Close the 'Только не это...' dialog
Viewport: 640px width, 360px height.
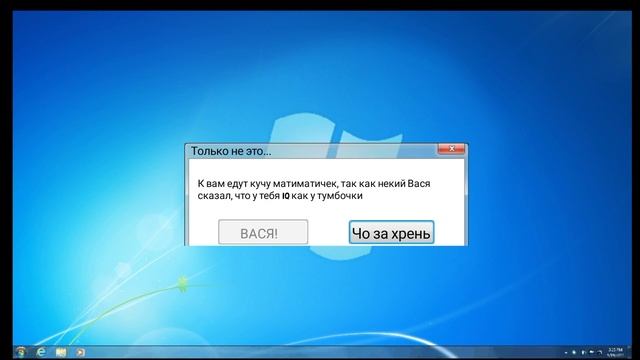(x=451, y=149)
